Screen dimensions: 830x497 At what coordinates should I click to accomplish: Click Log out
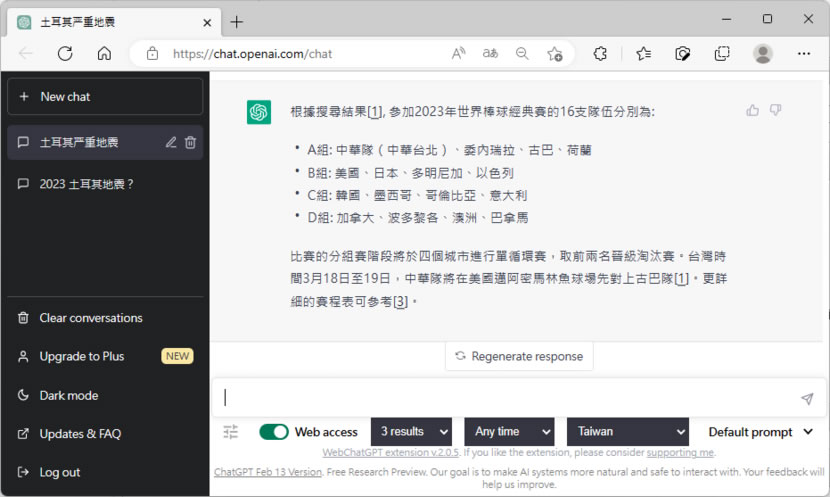(x=105, y=472)
